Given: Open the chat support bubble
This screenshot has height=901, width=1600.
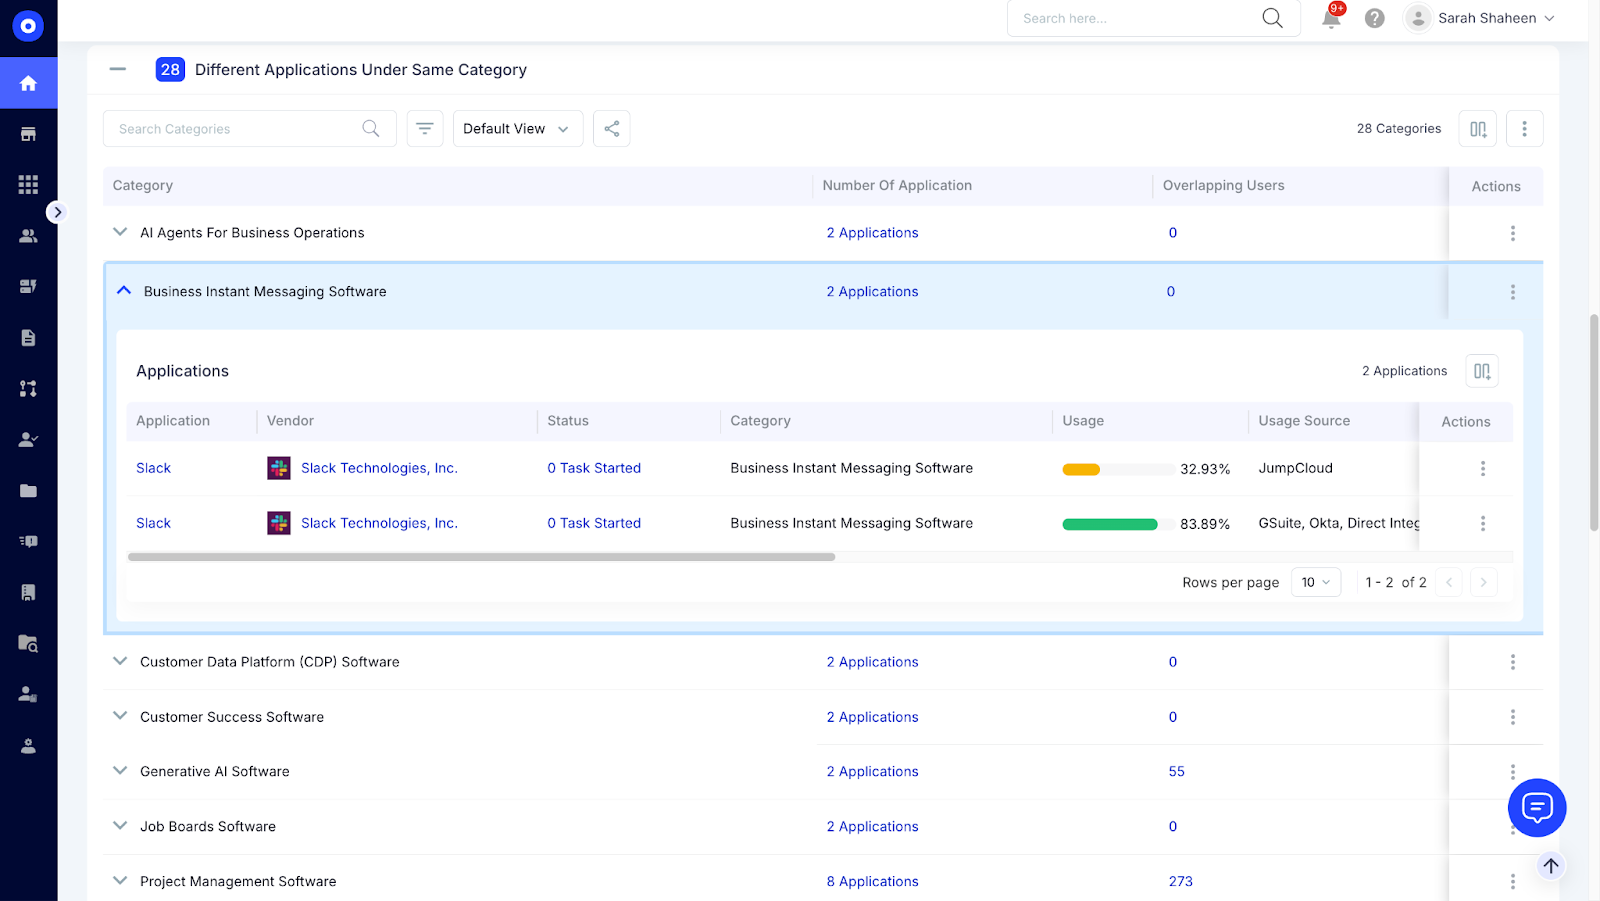Looking at the screenshot, I should point(1537,808).
